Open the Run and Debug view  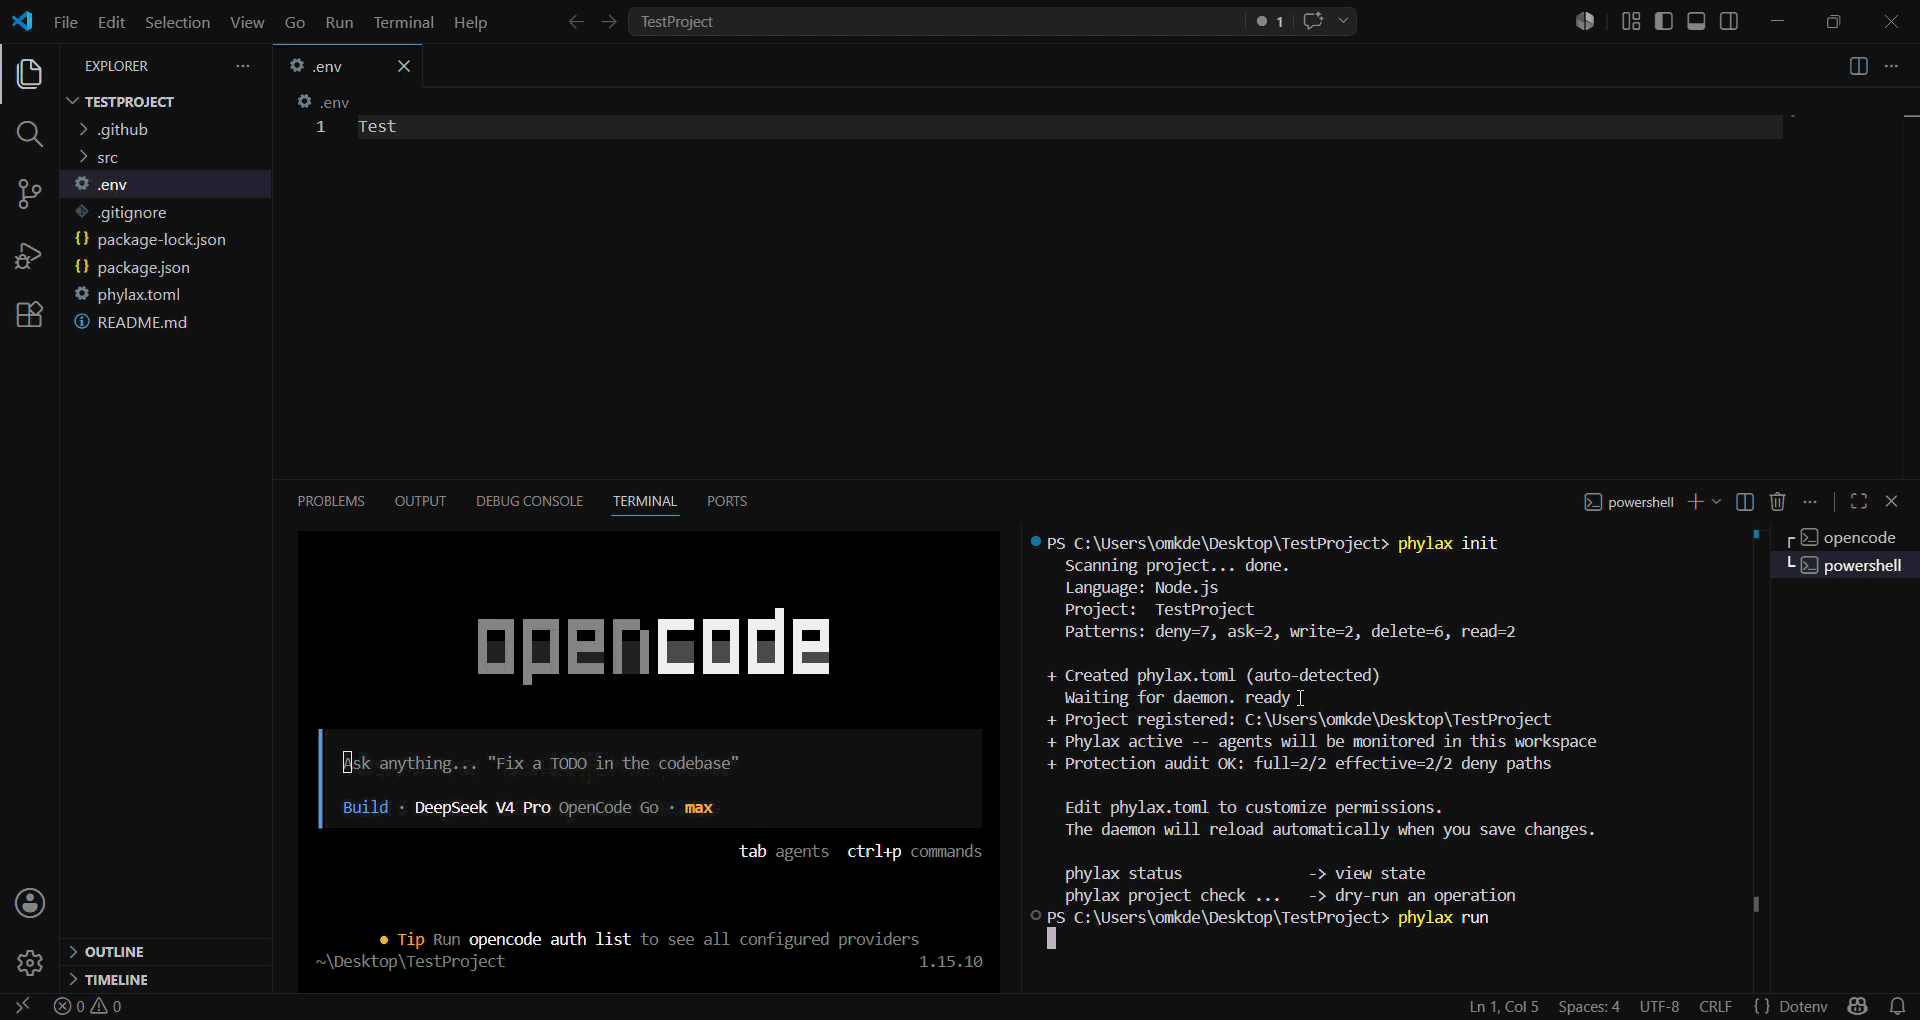29,255
